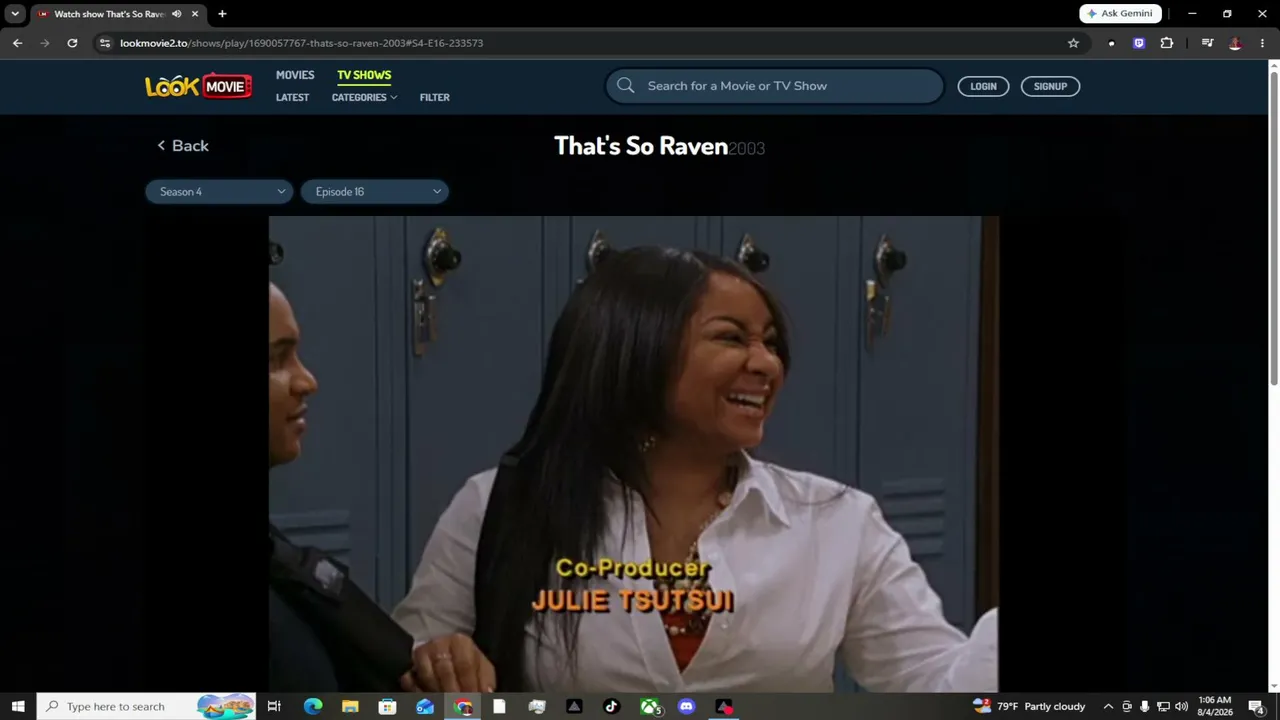
Task: Click the Signup button
Action: pyautogui.click(x=1050, y=86)
